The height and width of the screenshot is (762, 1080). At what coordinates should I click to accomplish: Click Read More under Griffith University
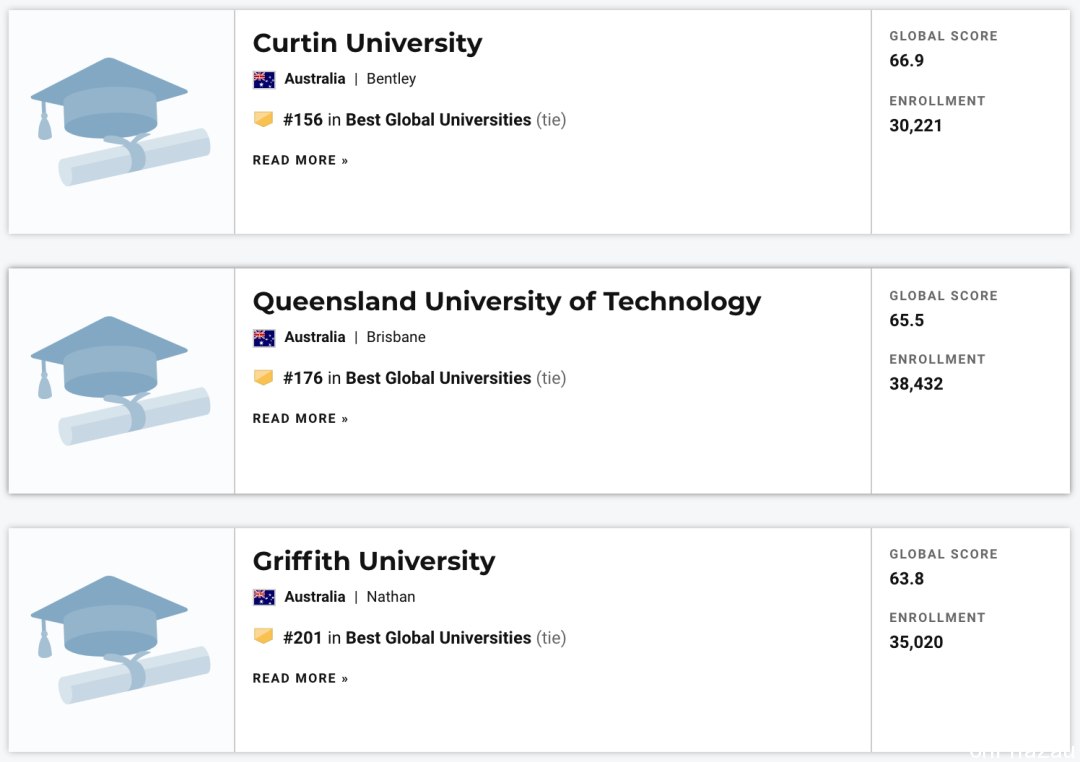[300, 679]
